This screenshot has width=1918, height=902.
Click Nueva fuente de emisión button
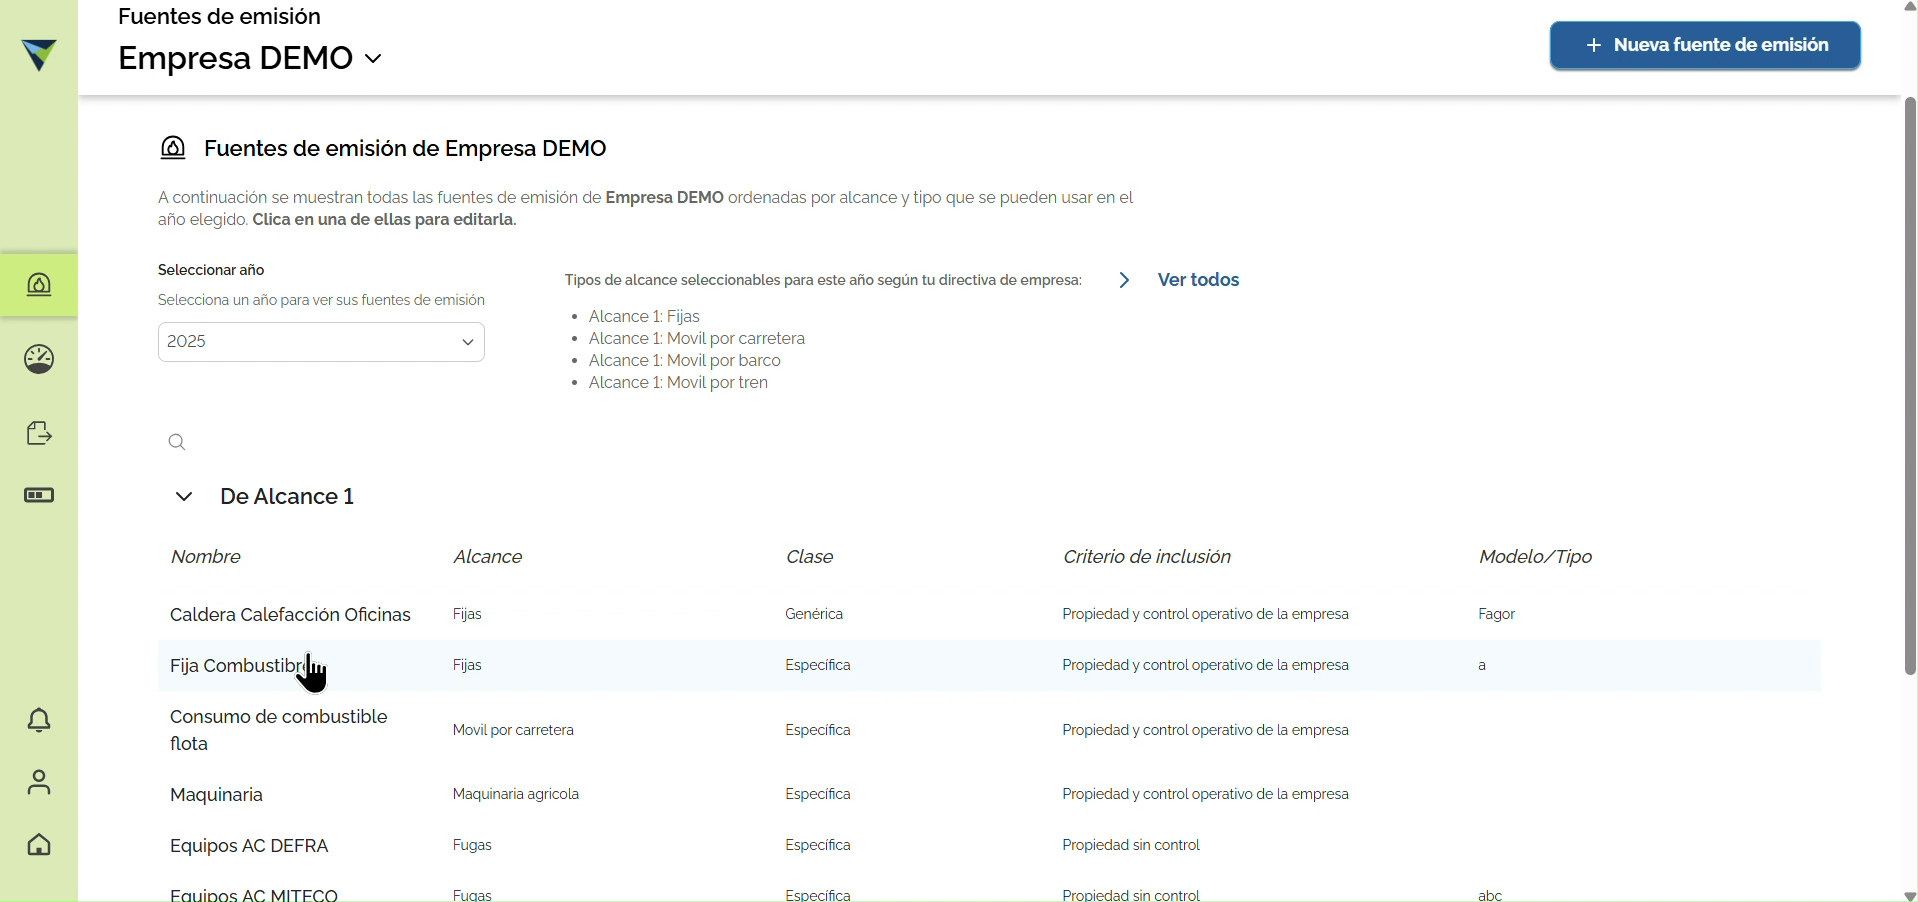tap(1705, 46)
